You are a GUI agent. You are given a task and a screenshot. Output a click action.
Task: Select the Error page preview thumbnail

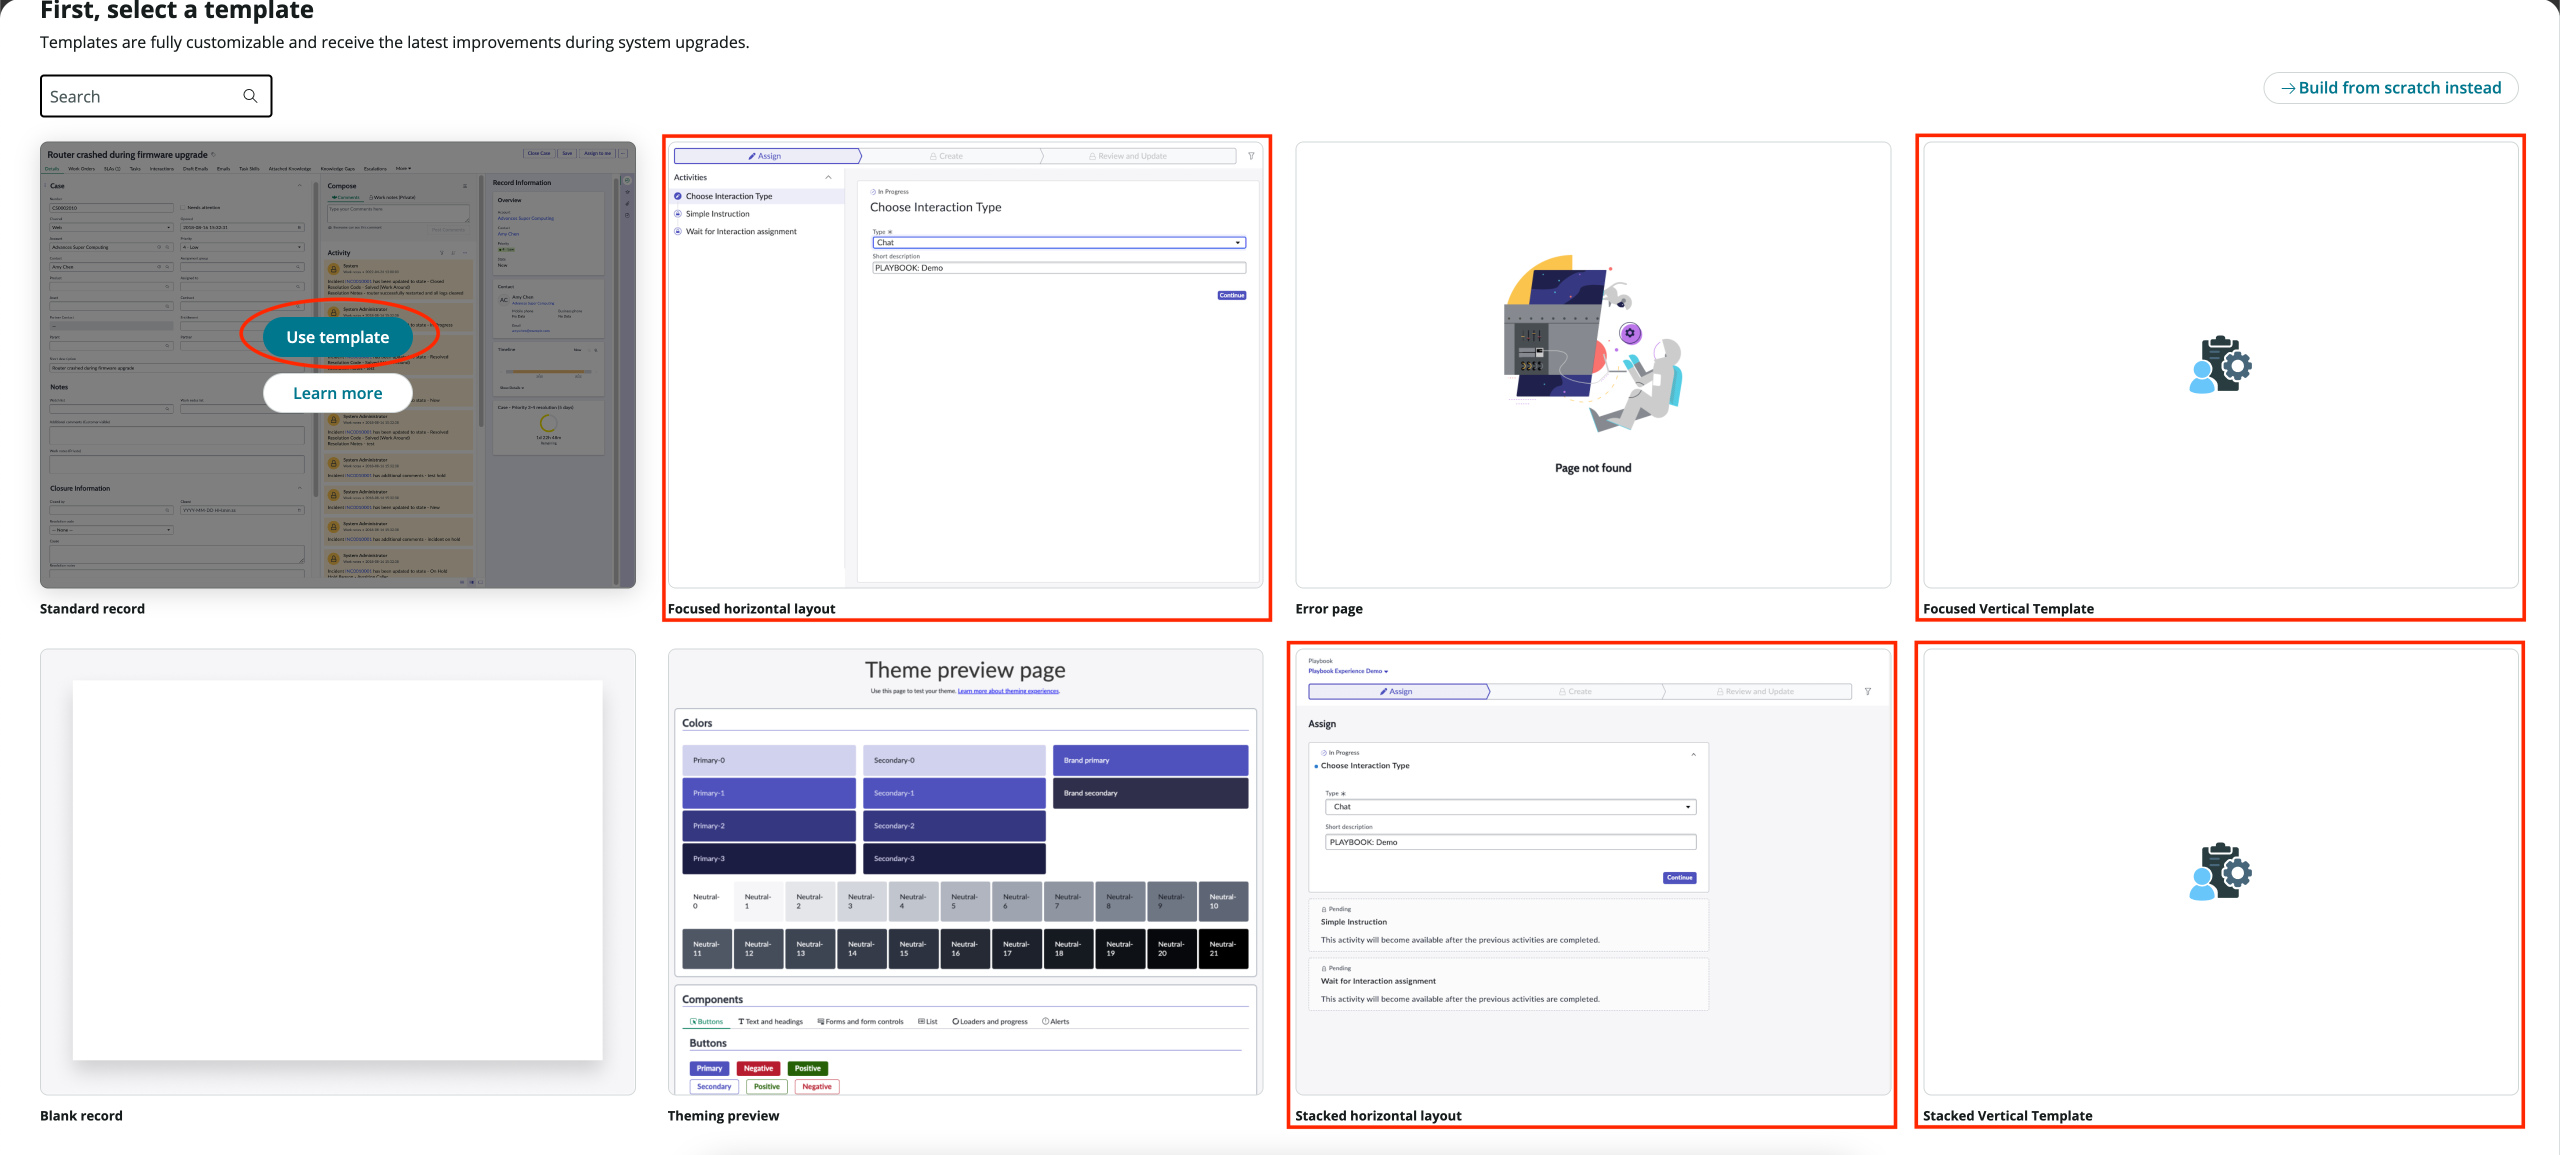(1593, 365)
